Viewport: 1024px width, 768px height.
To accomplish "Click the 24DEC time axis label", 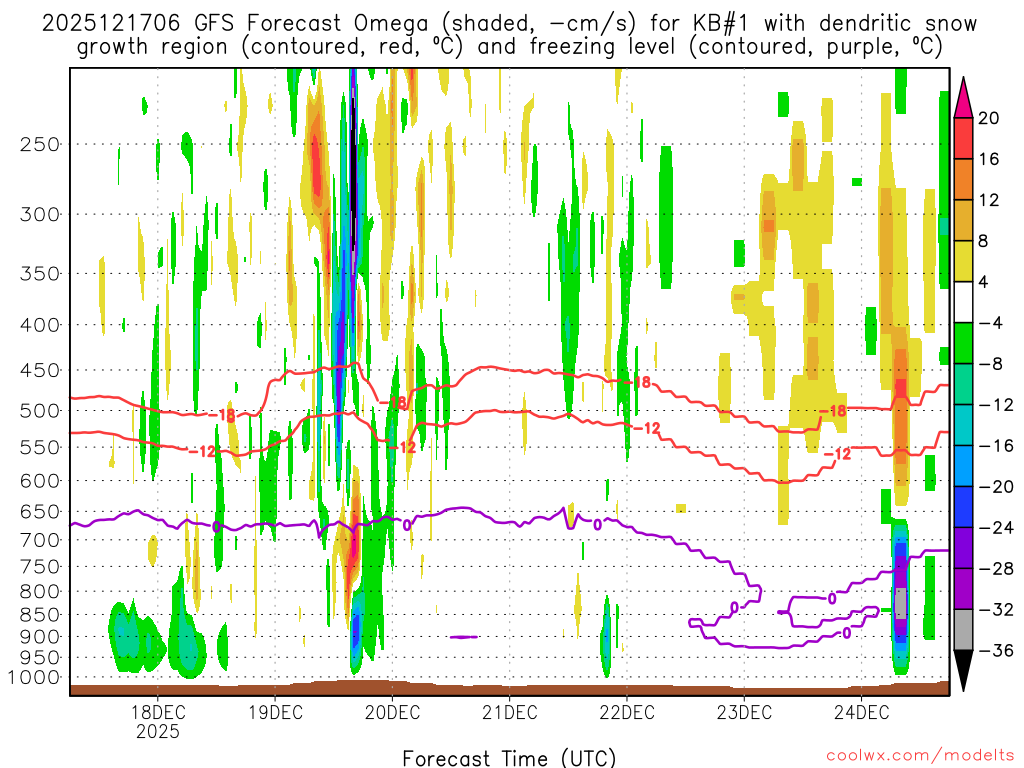I will point(861,712).
